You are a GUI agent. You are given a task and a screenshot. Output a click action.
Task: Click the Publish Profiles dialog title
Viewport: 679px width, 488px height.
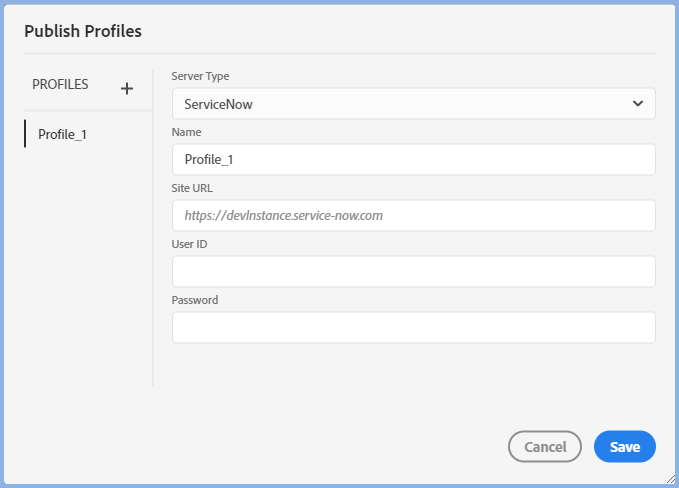tap(83, 31)
